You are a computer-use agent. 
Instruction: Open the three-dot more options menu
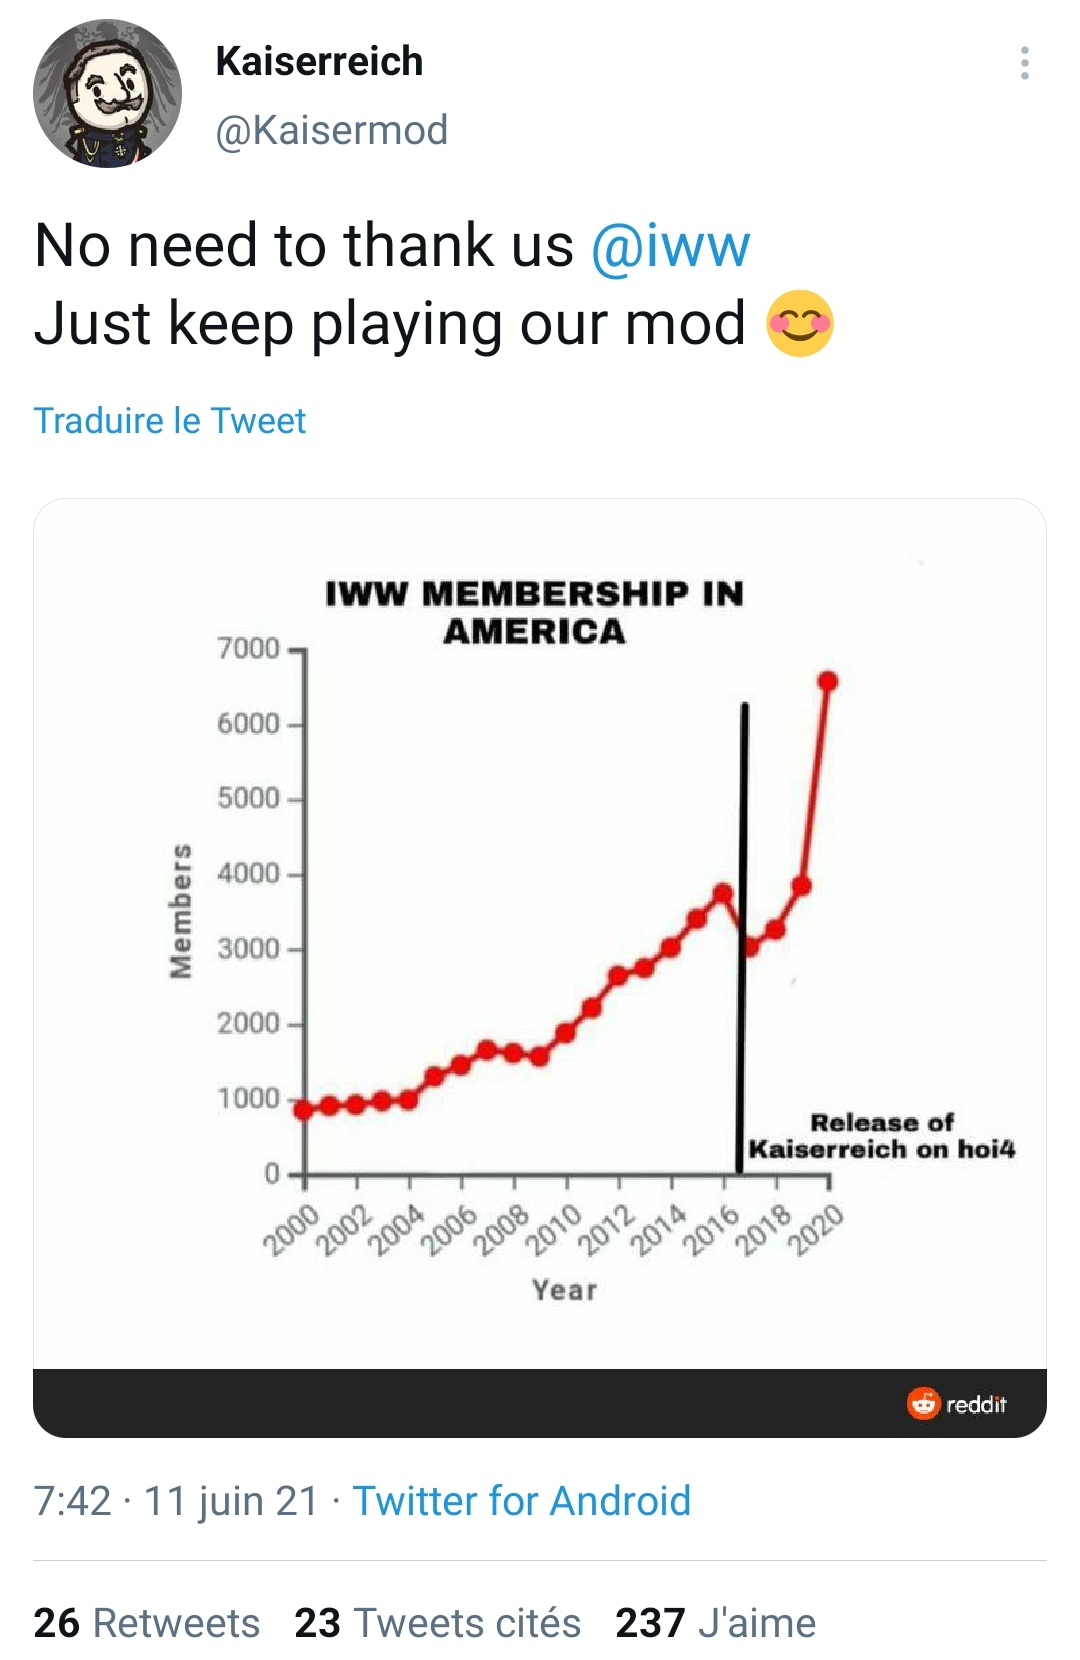(1024, 63)
